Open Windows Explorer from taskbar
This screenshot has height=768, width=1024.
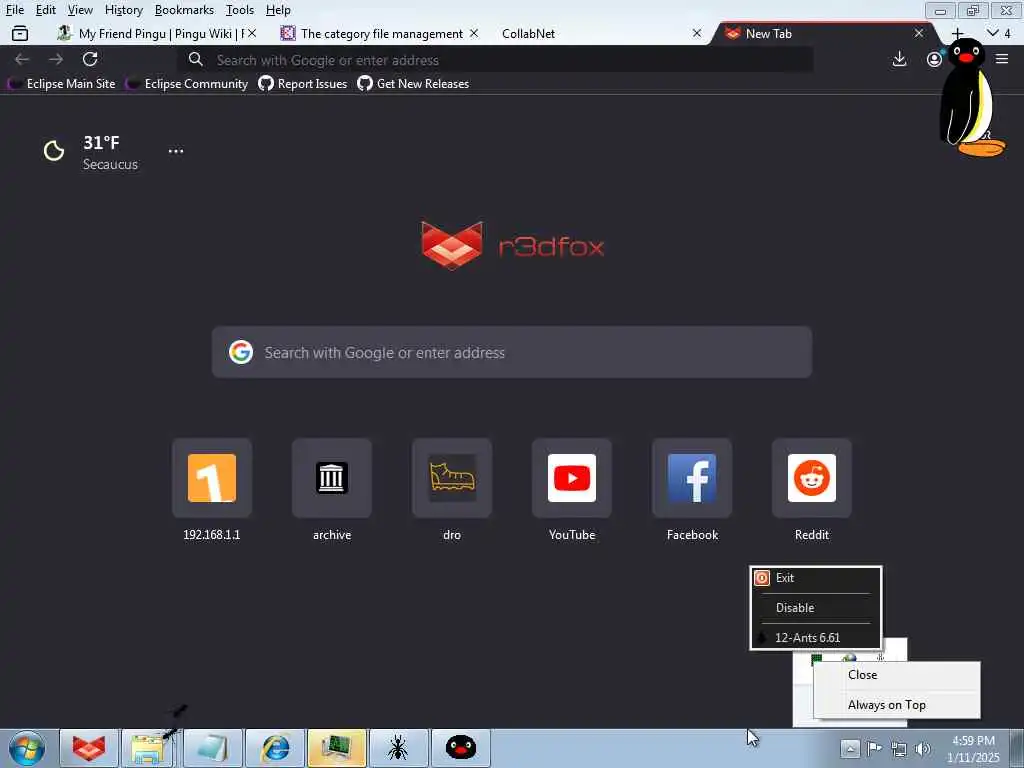point(150,748)
